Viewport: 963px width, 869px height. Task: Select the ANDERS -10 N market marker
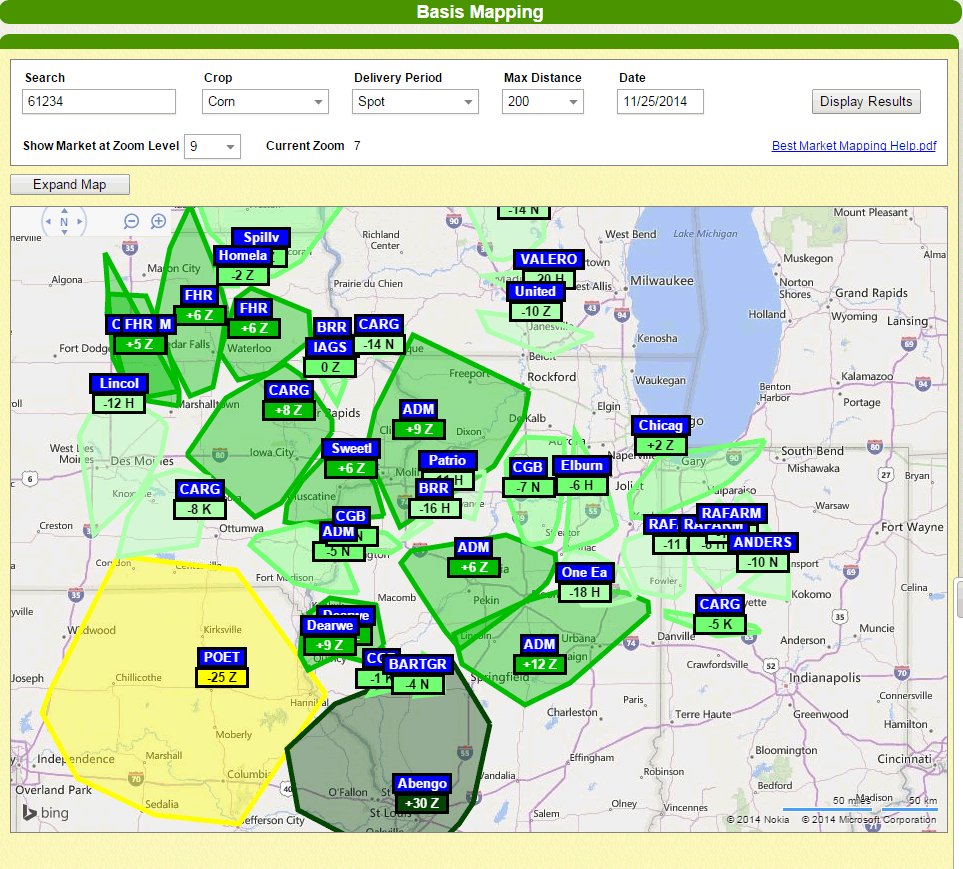point(762,552)
